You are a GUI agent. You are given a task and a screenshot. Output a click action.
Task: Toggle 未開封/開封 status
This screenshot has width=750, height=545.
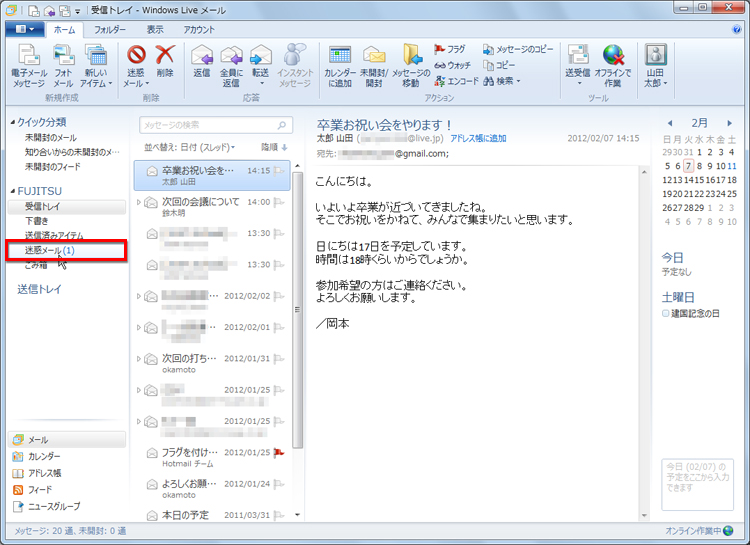click(374, 66)
